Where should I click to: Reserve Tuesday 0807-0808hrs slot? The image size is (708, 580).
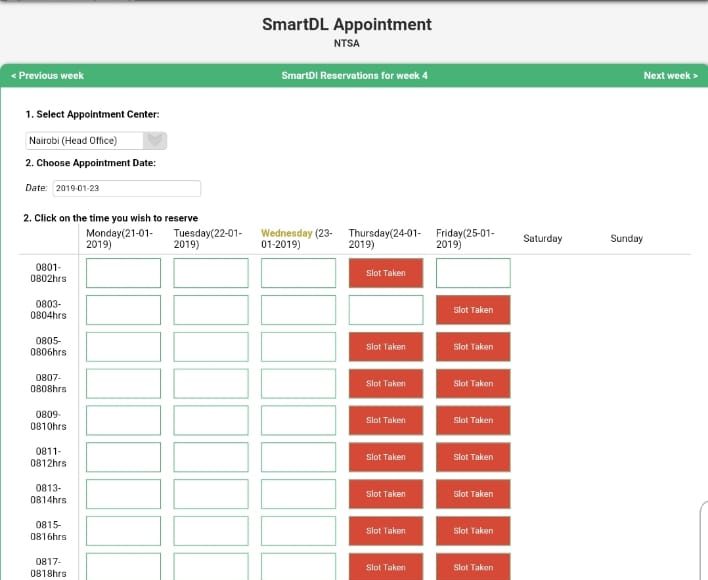point(211,383)
